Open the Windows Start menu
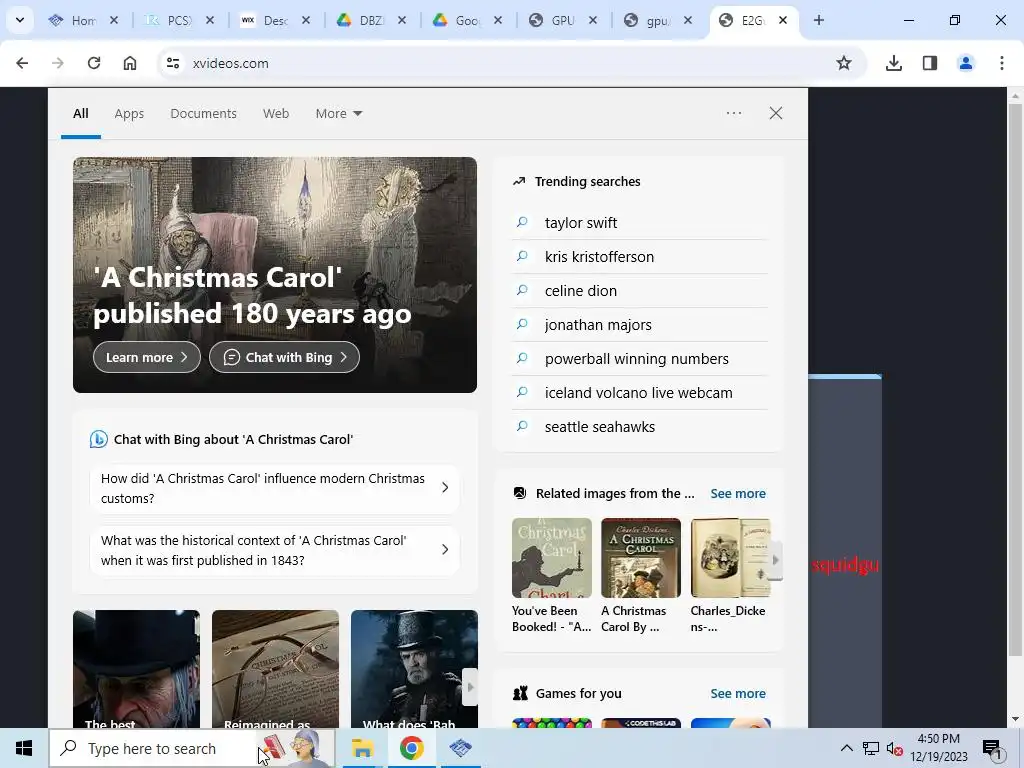 coord(24,748)
